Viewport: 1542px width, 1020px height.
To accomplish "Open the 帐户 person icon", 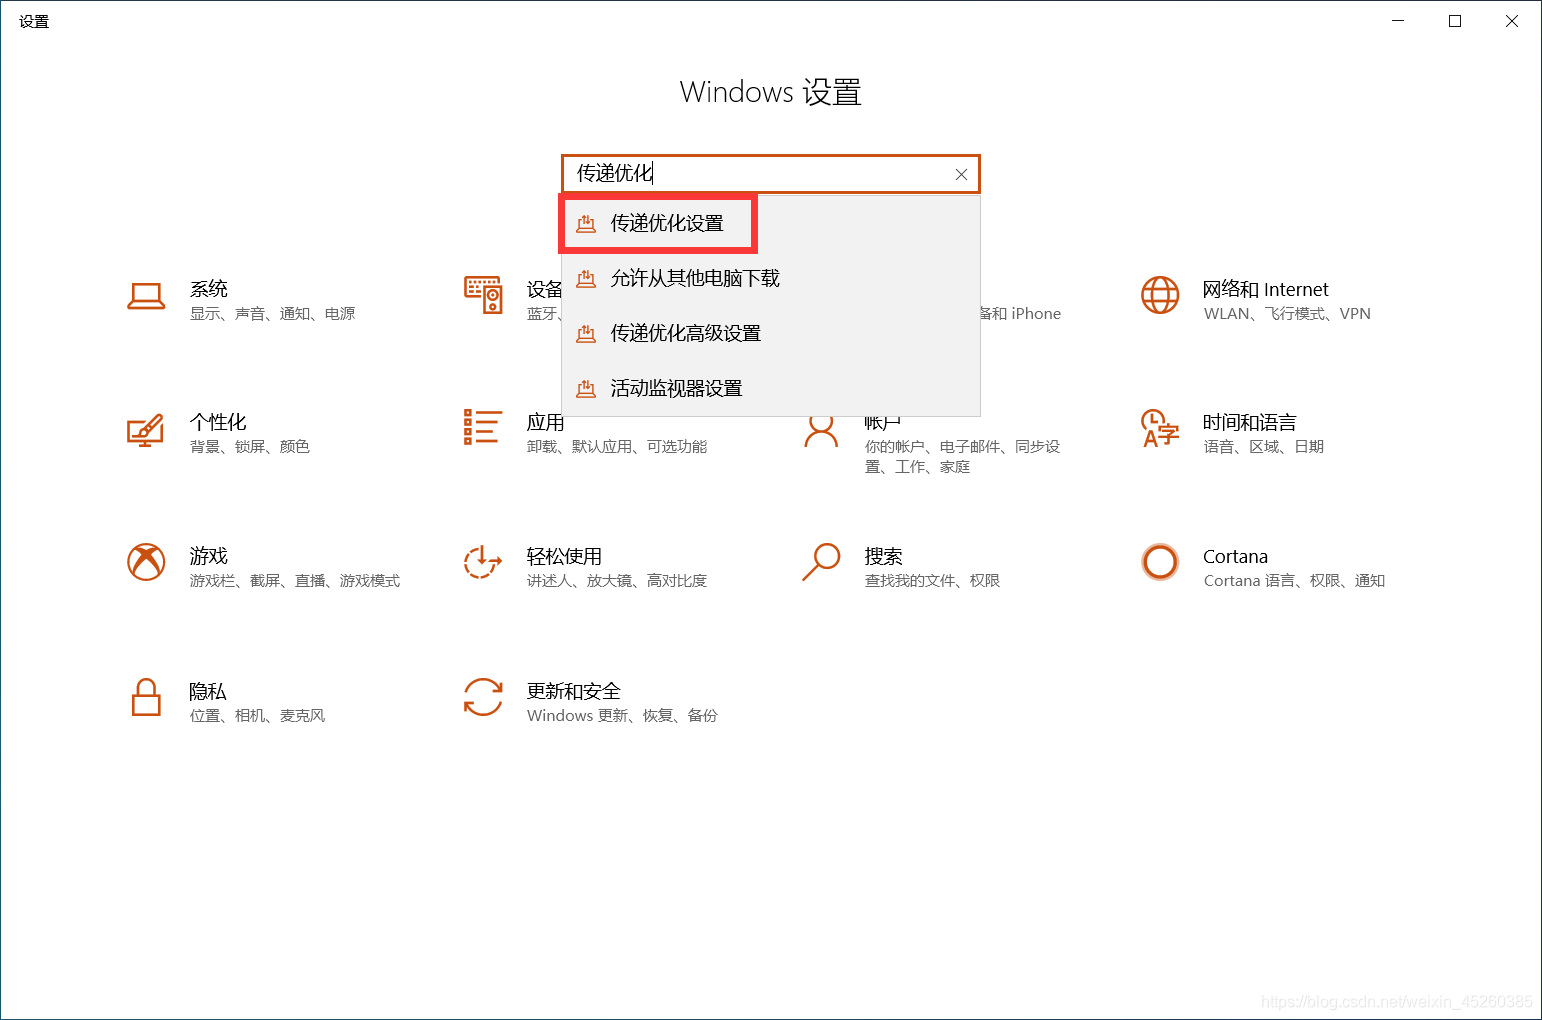I will coord(821,431).
